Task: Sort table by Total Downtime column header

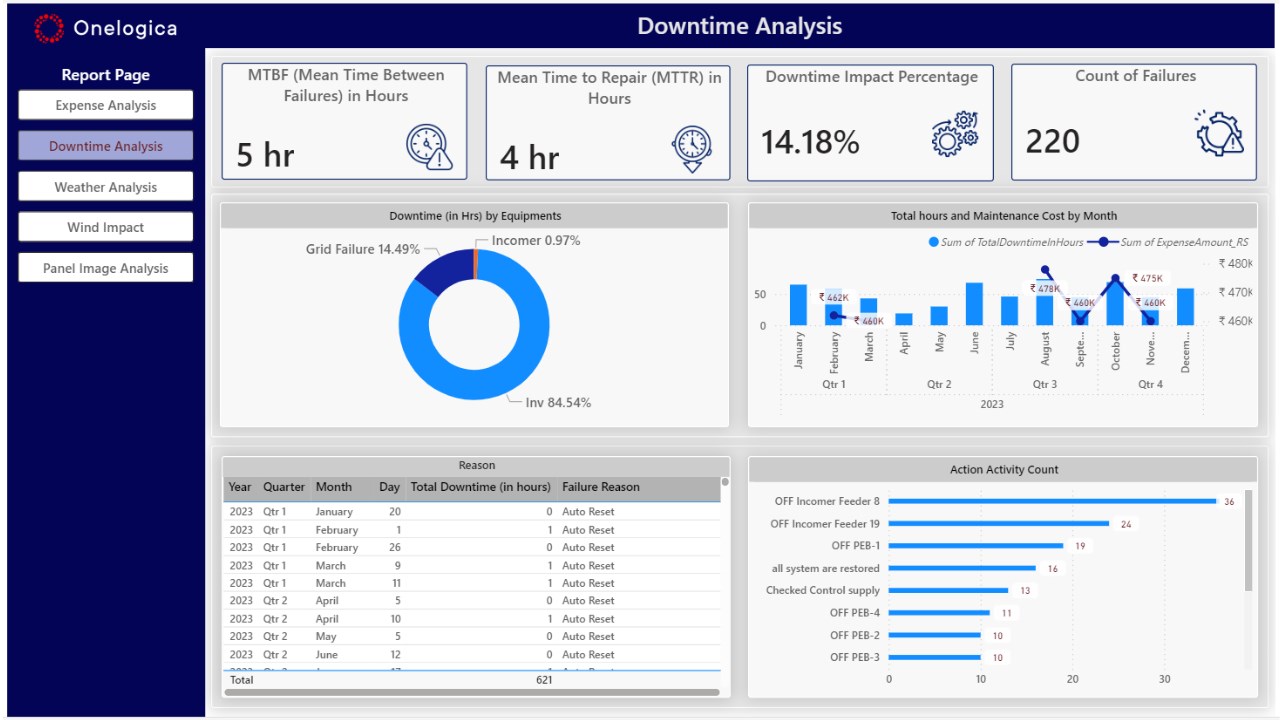Action: coord(480,487)
